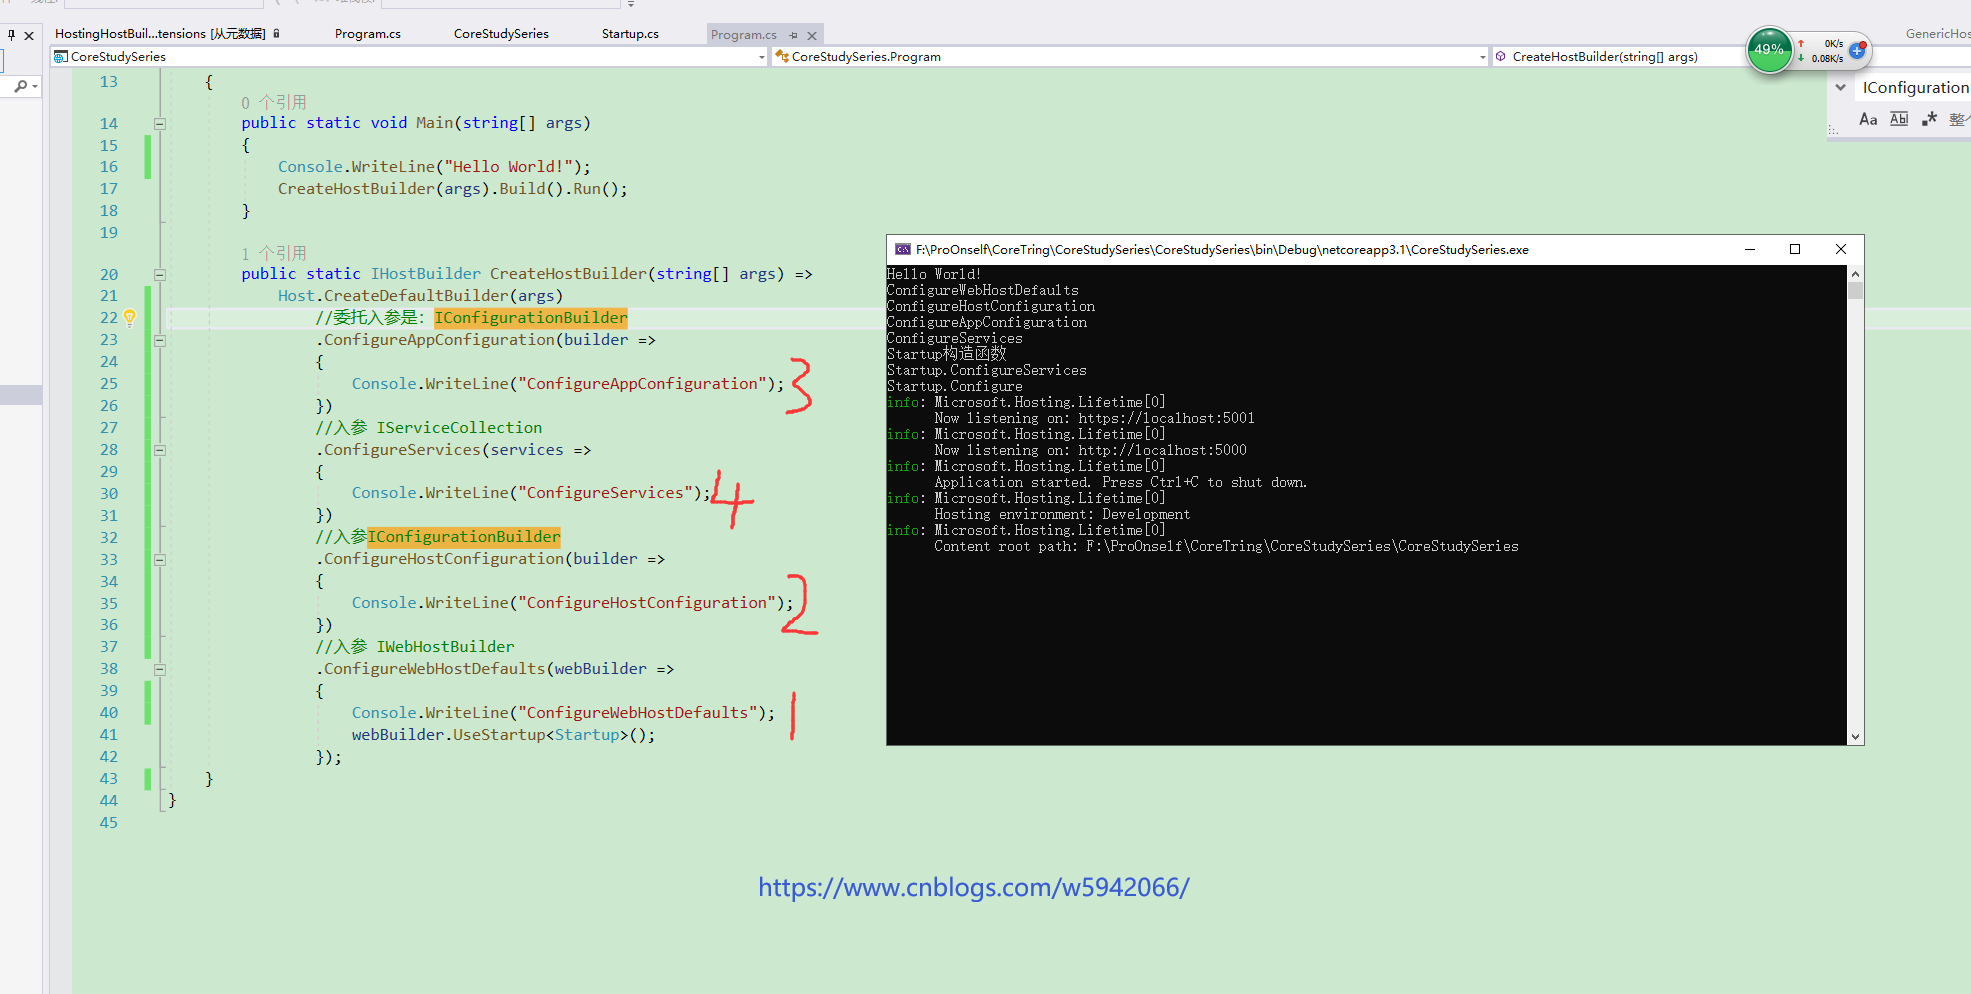The height and width of the screenshot is (994, 1971).
Task: Collapse the Main method at line 14
Action: (x=160, y=124)
